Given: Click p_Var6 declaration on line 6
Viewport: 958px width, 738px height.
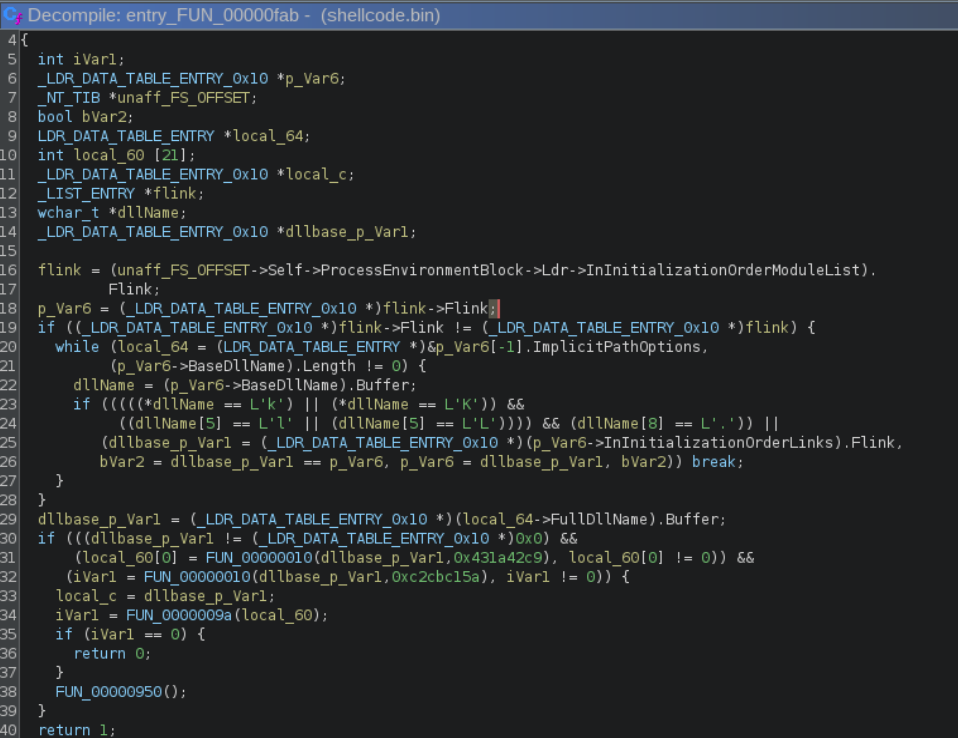Looking at the screenshot, I should coord(312,79).
